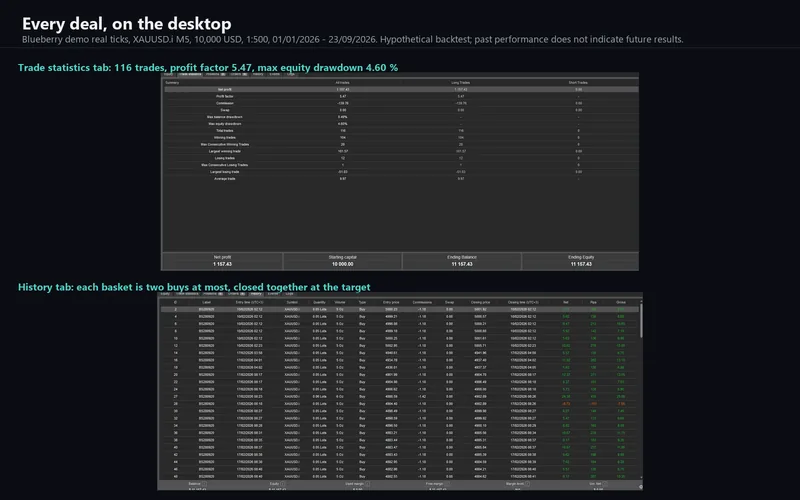Screen dimensions: 800x500
Task: Select History row with ID 12
Action: pyautogui.click(x=399, y=345)
